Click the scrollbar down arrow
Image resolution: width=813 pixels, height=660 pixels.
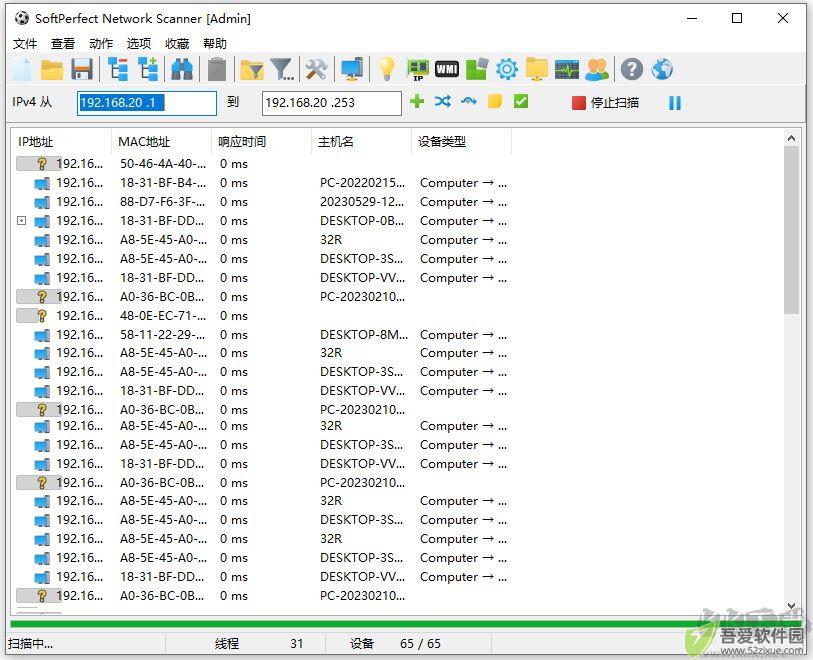pyautogui.click(x=791, y=605)
